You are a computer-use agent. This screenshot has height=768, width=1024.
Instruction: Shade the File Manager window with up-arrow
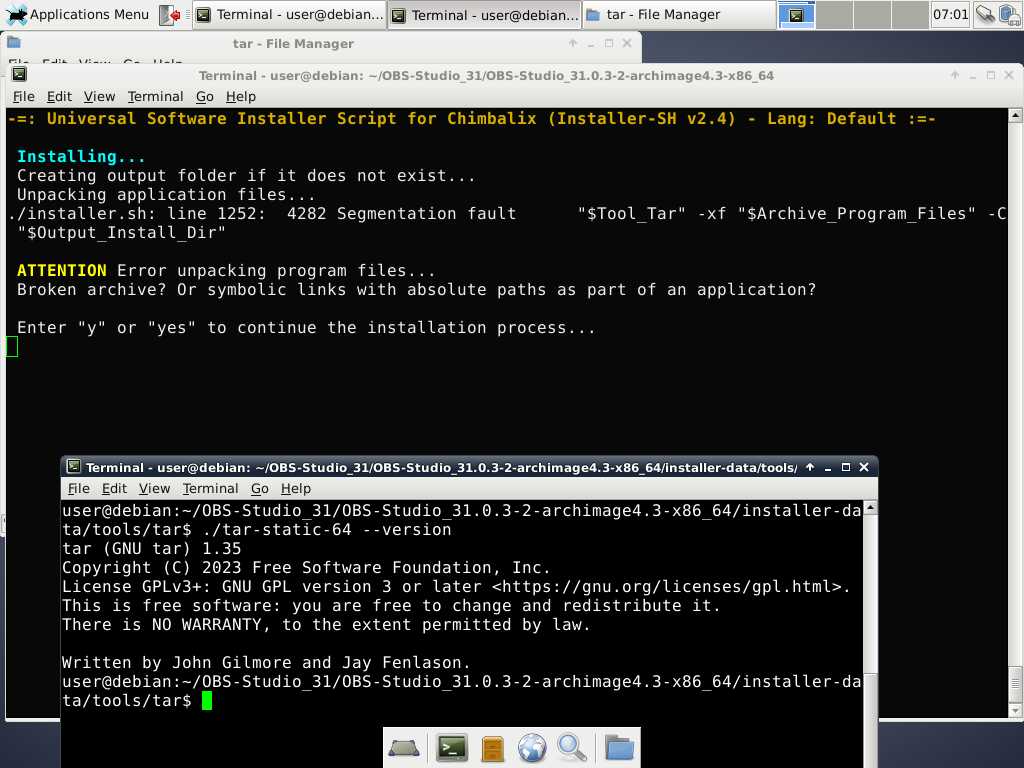click(x=573, y=43)
